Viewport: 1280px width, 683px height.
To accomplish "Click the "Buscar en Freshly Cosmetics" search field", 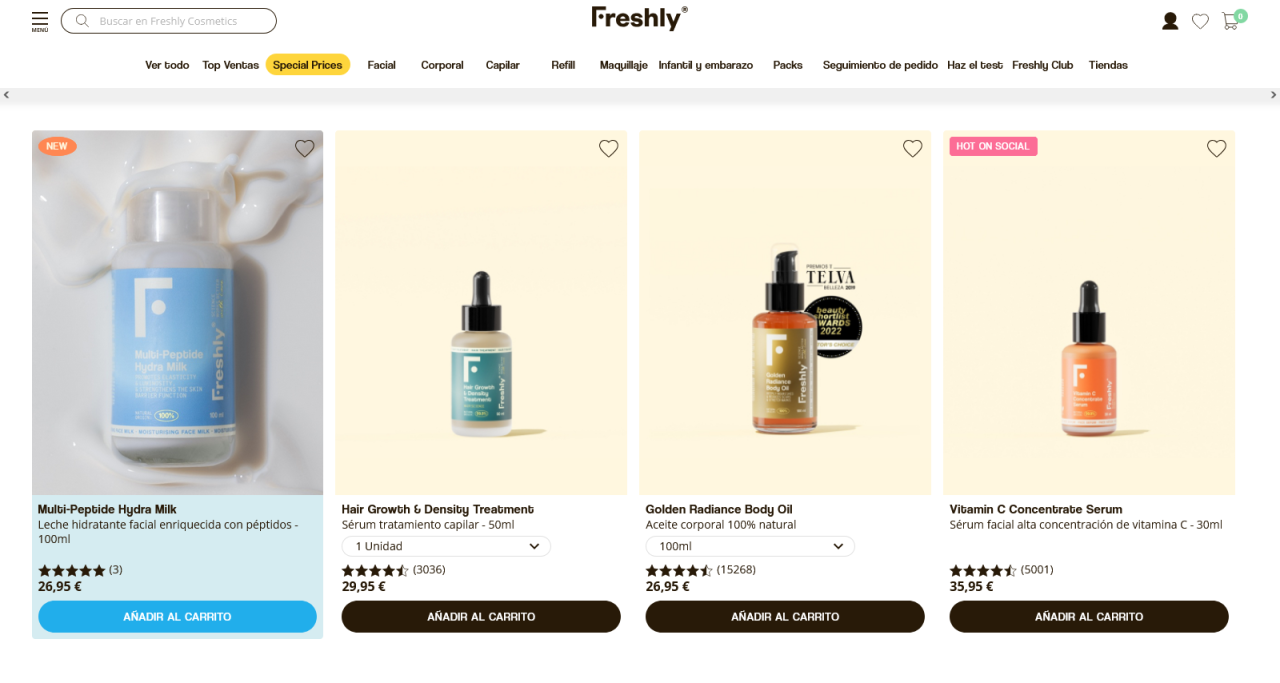I will click(180, 21).
